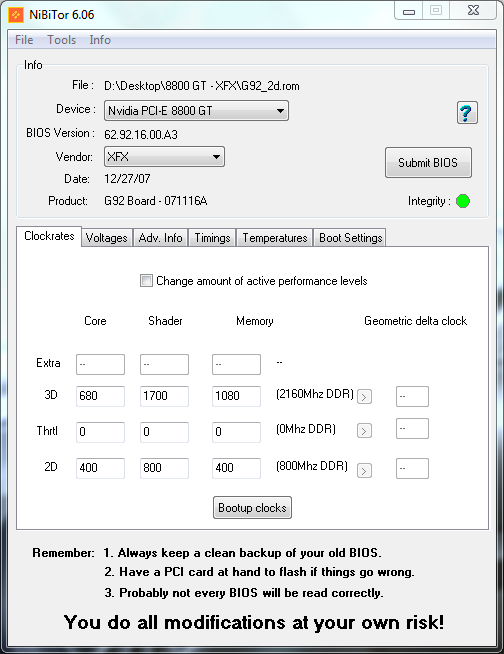Switch to the Timings tab

tap(212, 238)
